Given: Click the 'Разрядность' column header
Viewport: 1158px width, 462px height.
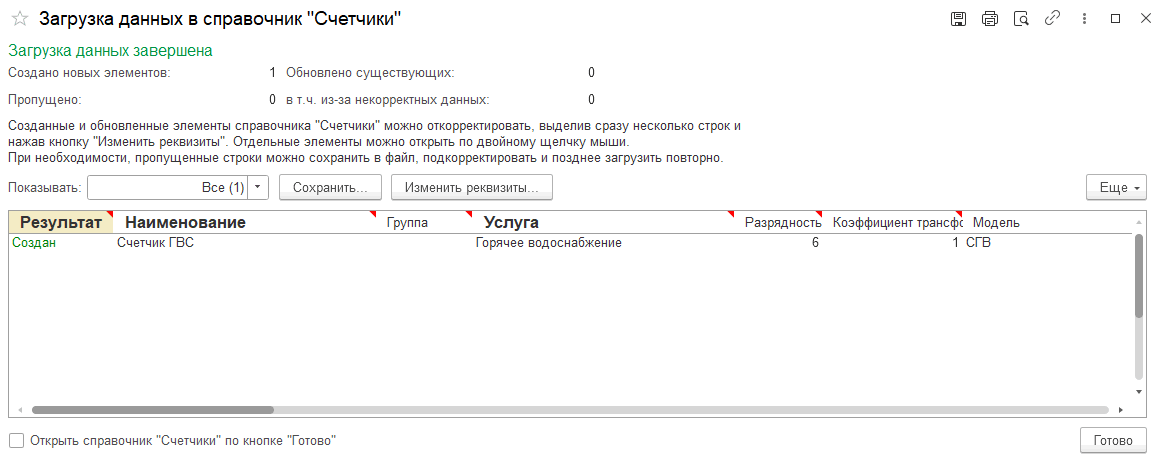Looking at the screenshot, I should click(780, 222).
